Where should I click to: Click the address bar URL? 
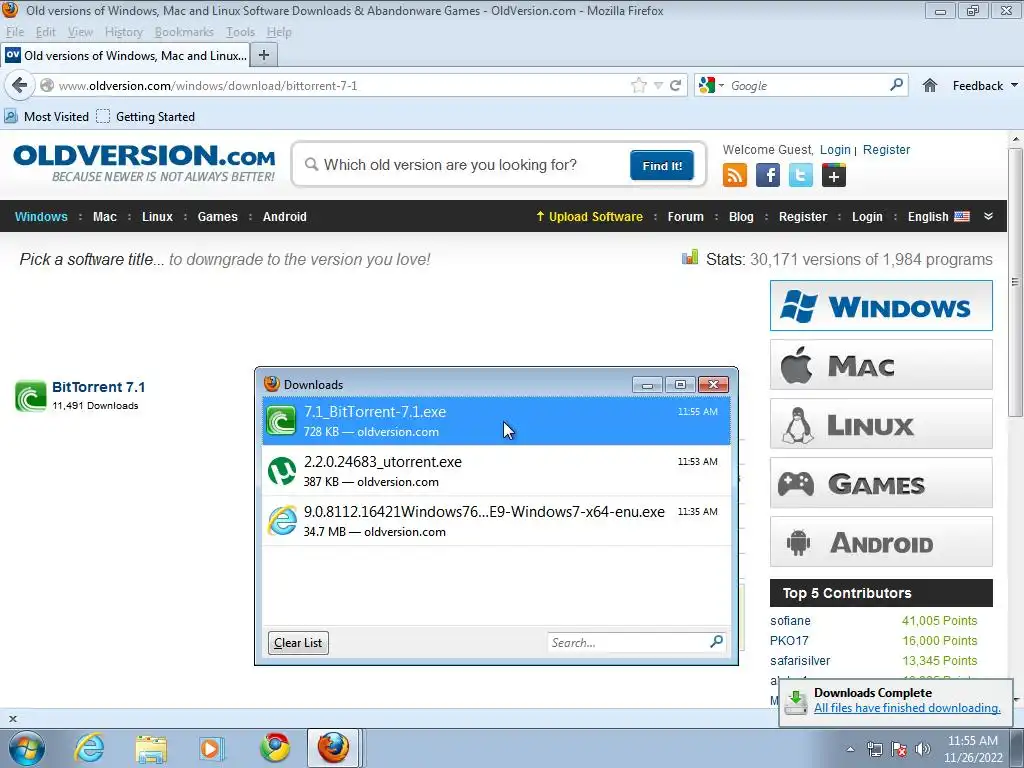pos(208,86)
